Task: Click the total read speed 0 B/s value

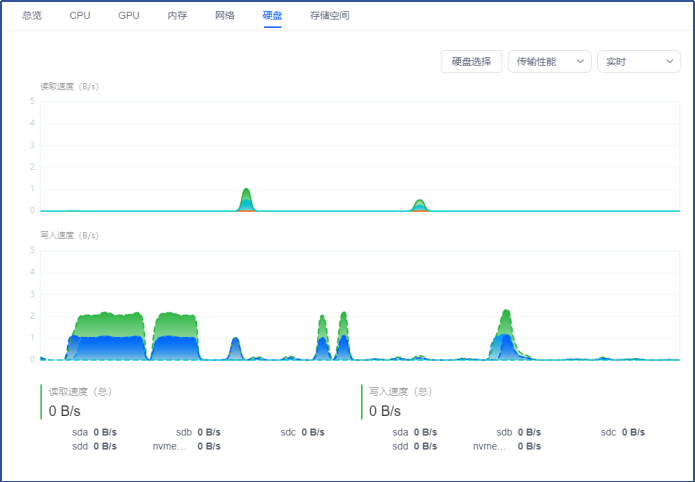Action: (x=64, y=411)
